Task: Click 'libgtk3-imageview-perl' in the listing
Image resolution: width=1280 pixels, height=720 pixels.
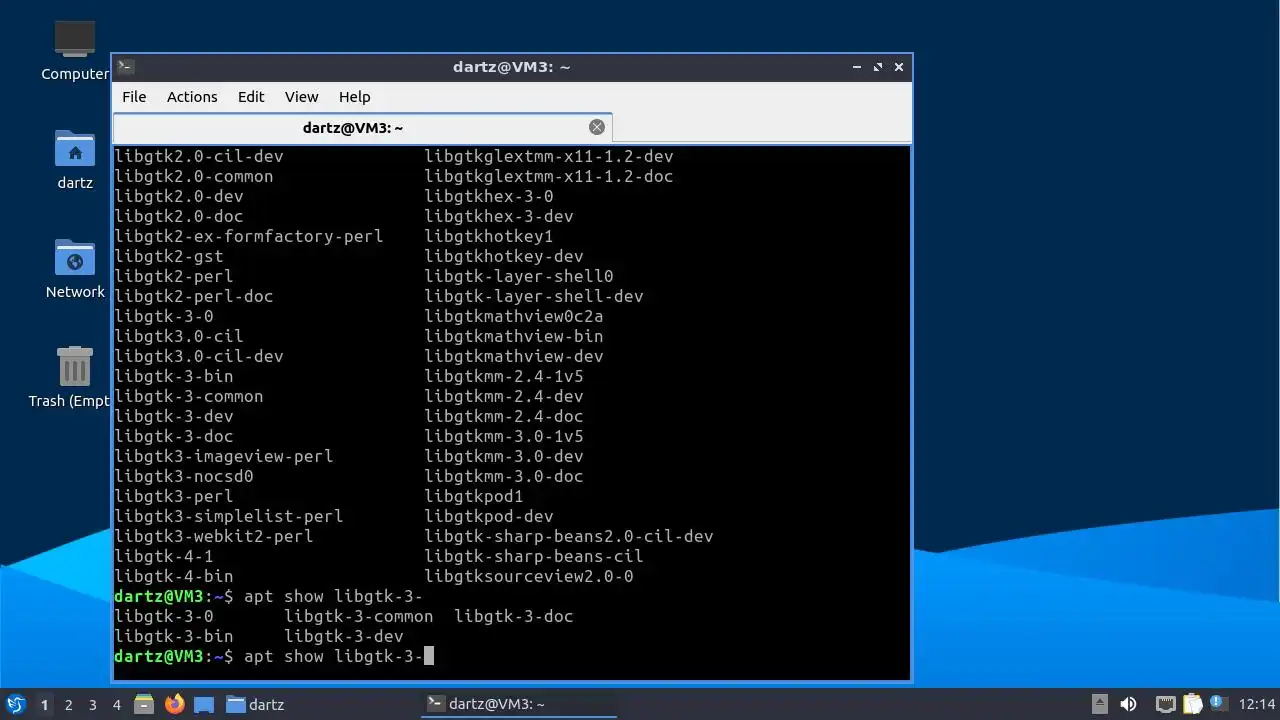Action: coord(224,456)
